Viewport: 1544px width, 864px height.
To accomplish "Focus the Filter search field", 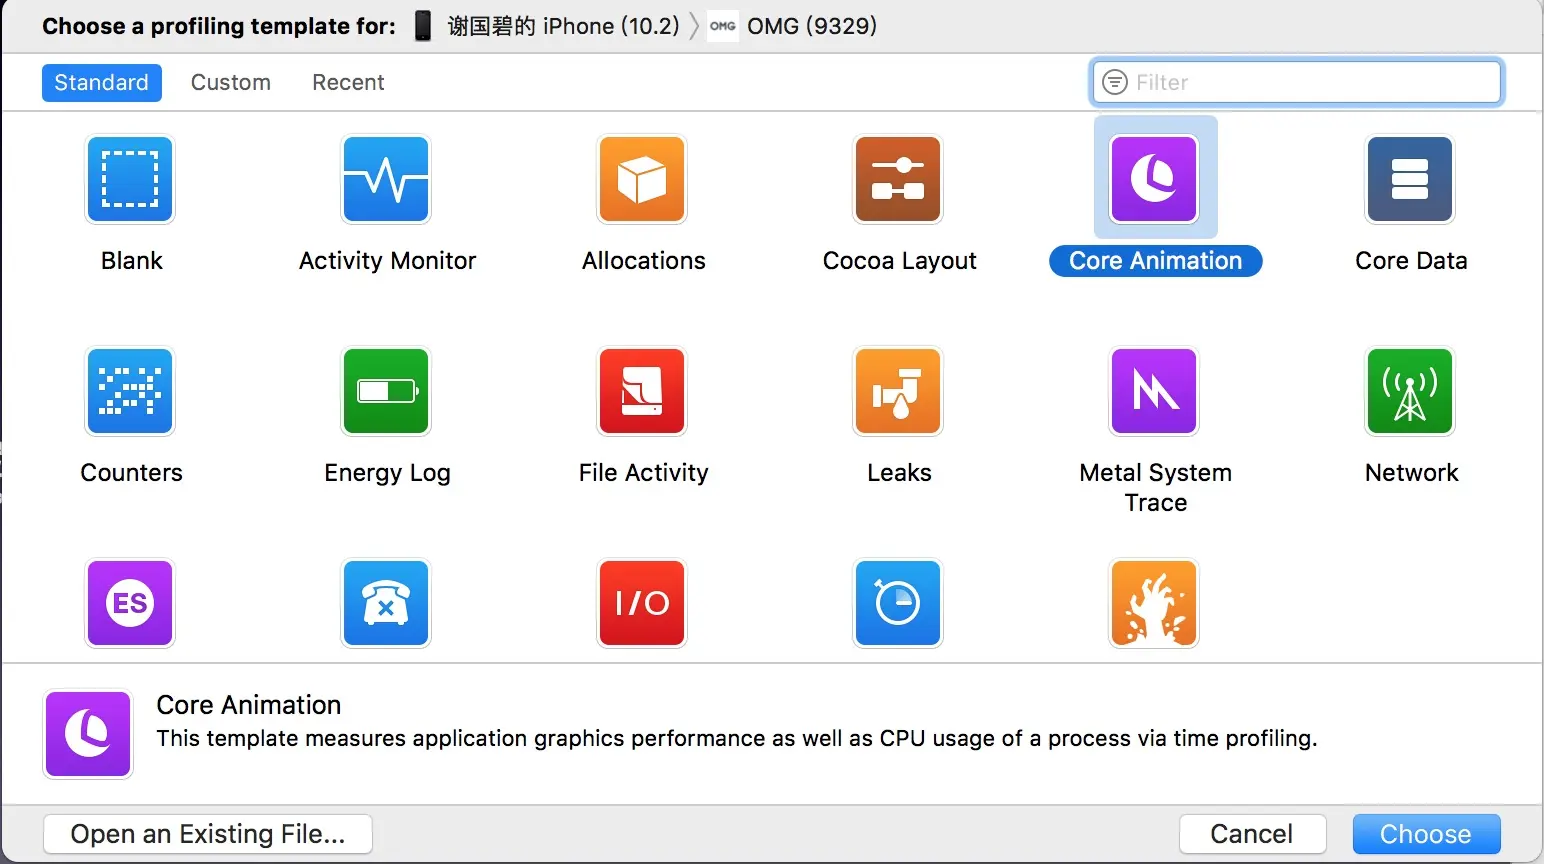I will 1296,82.
